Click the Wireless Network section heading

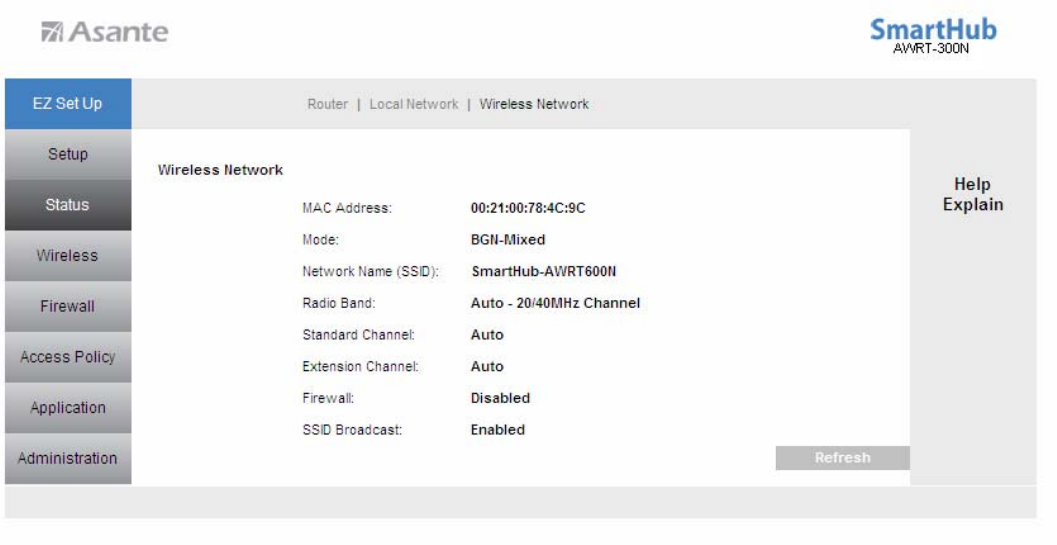pyautogui.click(x=220, y=170)
